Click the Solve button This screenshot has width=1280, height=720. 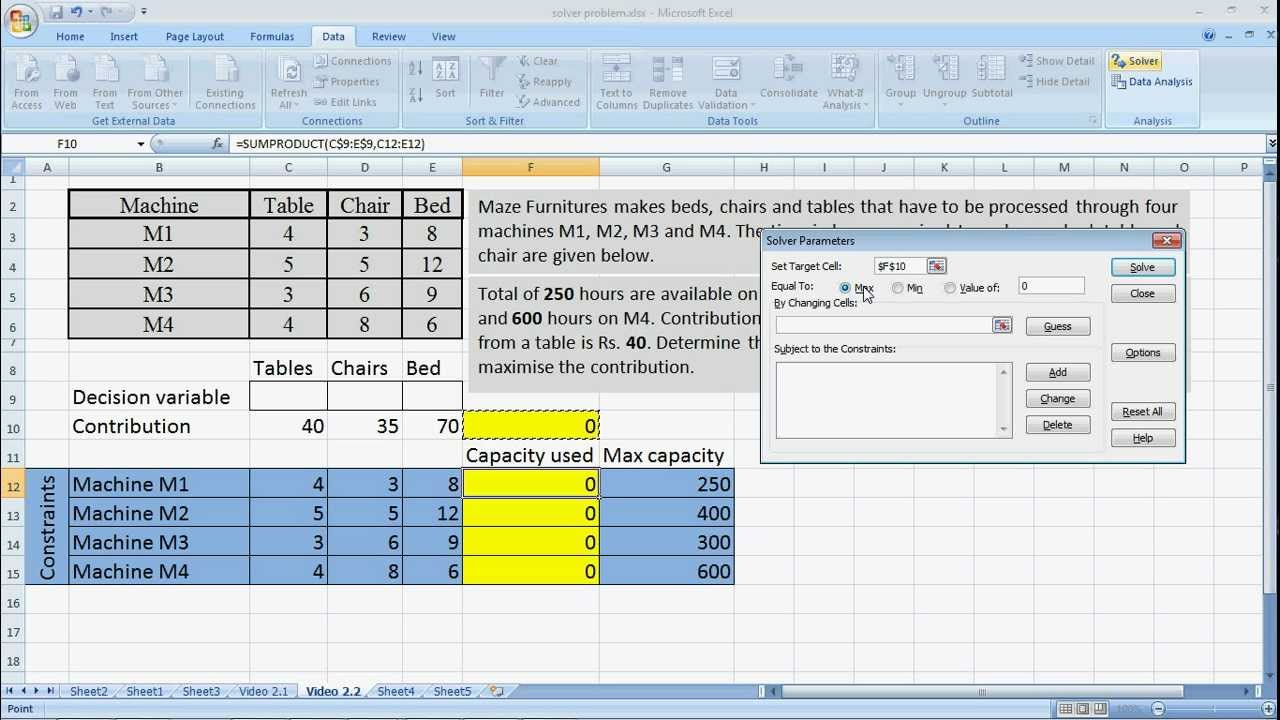[x=1142, y=267]
